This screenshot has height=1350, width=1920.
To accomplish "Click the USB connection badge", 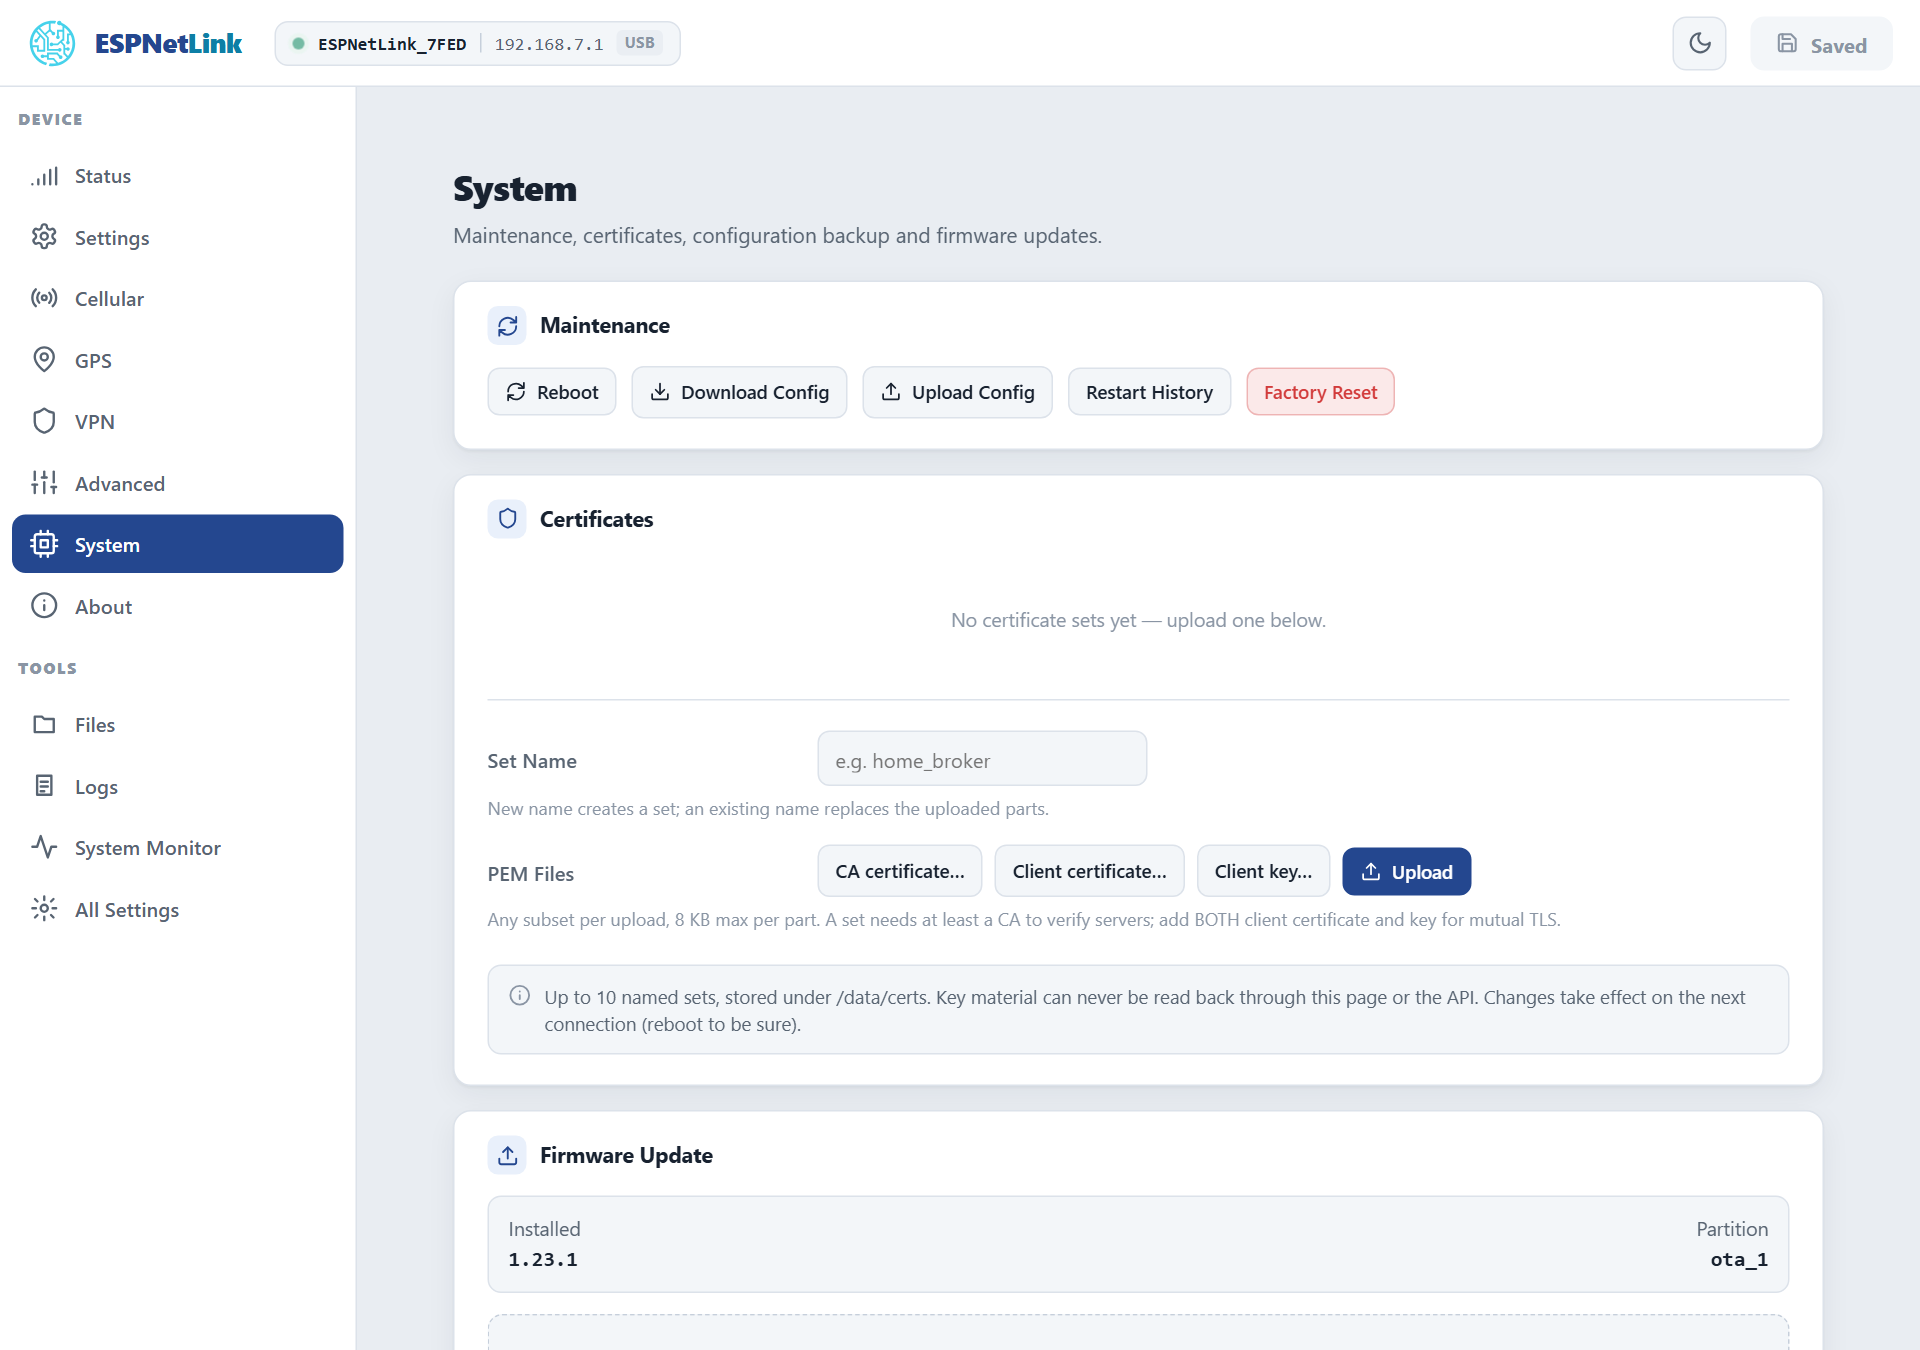I will coord(640,43).
